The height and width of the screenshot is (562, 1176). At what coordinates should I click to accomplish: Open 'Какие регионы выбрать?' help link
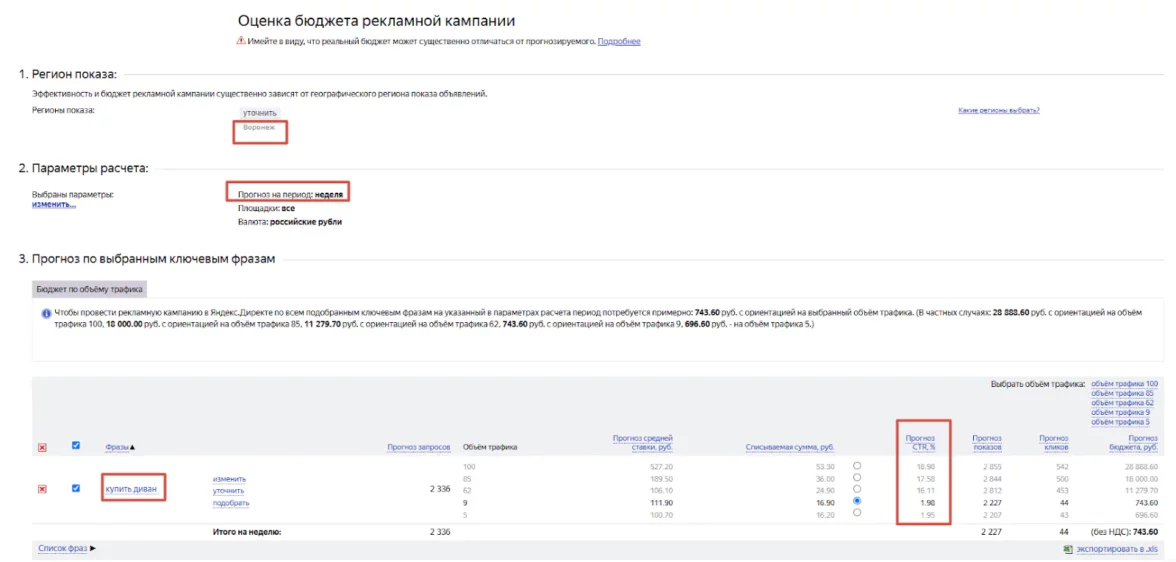[998, 110]
